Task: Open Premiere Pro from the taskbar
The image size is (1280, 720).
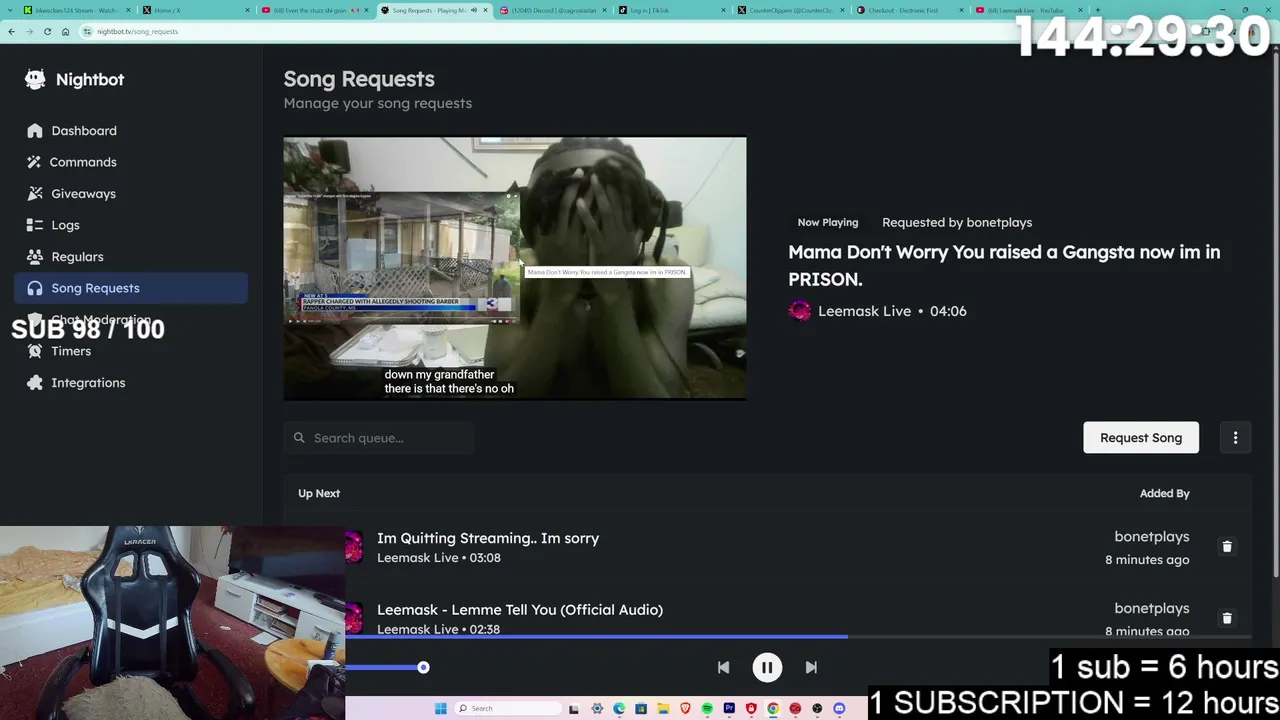Action: coord(729,709)
